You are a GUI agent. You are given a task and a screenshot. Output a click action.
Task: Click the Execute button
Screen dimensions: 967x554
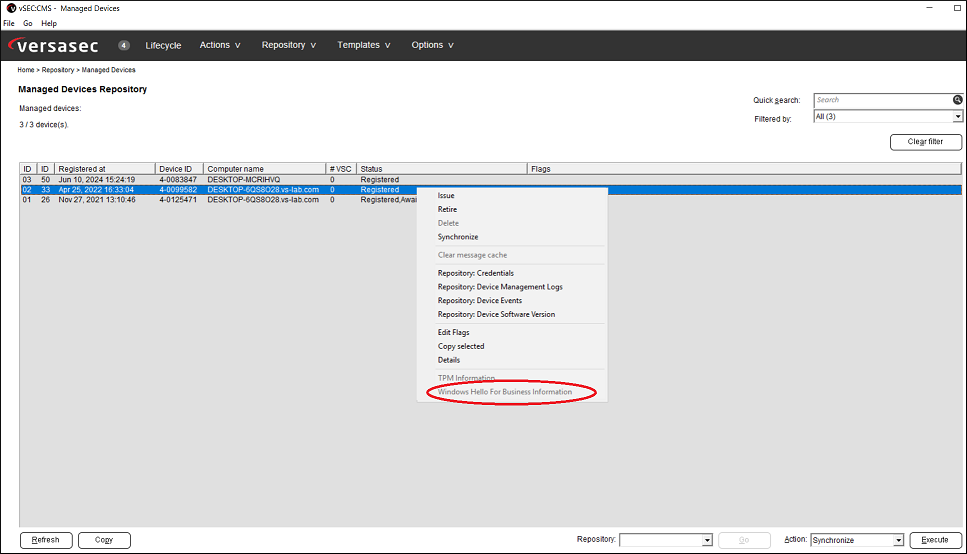tap(936, 540)
